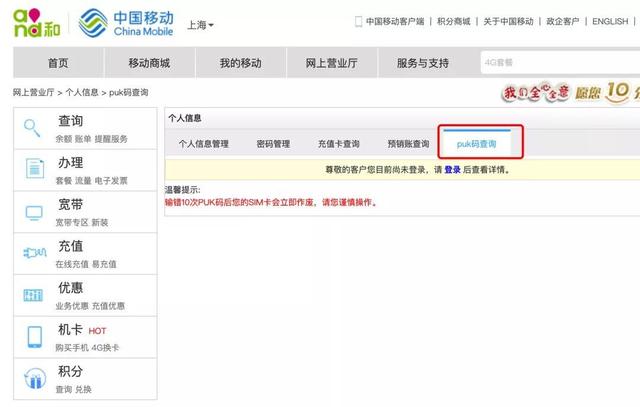Viewport: 640px width, 407px height.
Task: Click the coupon icon beside 优惠
Action: pos(34,295)
